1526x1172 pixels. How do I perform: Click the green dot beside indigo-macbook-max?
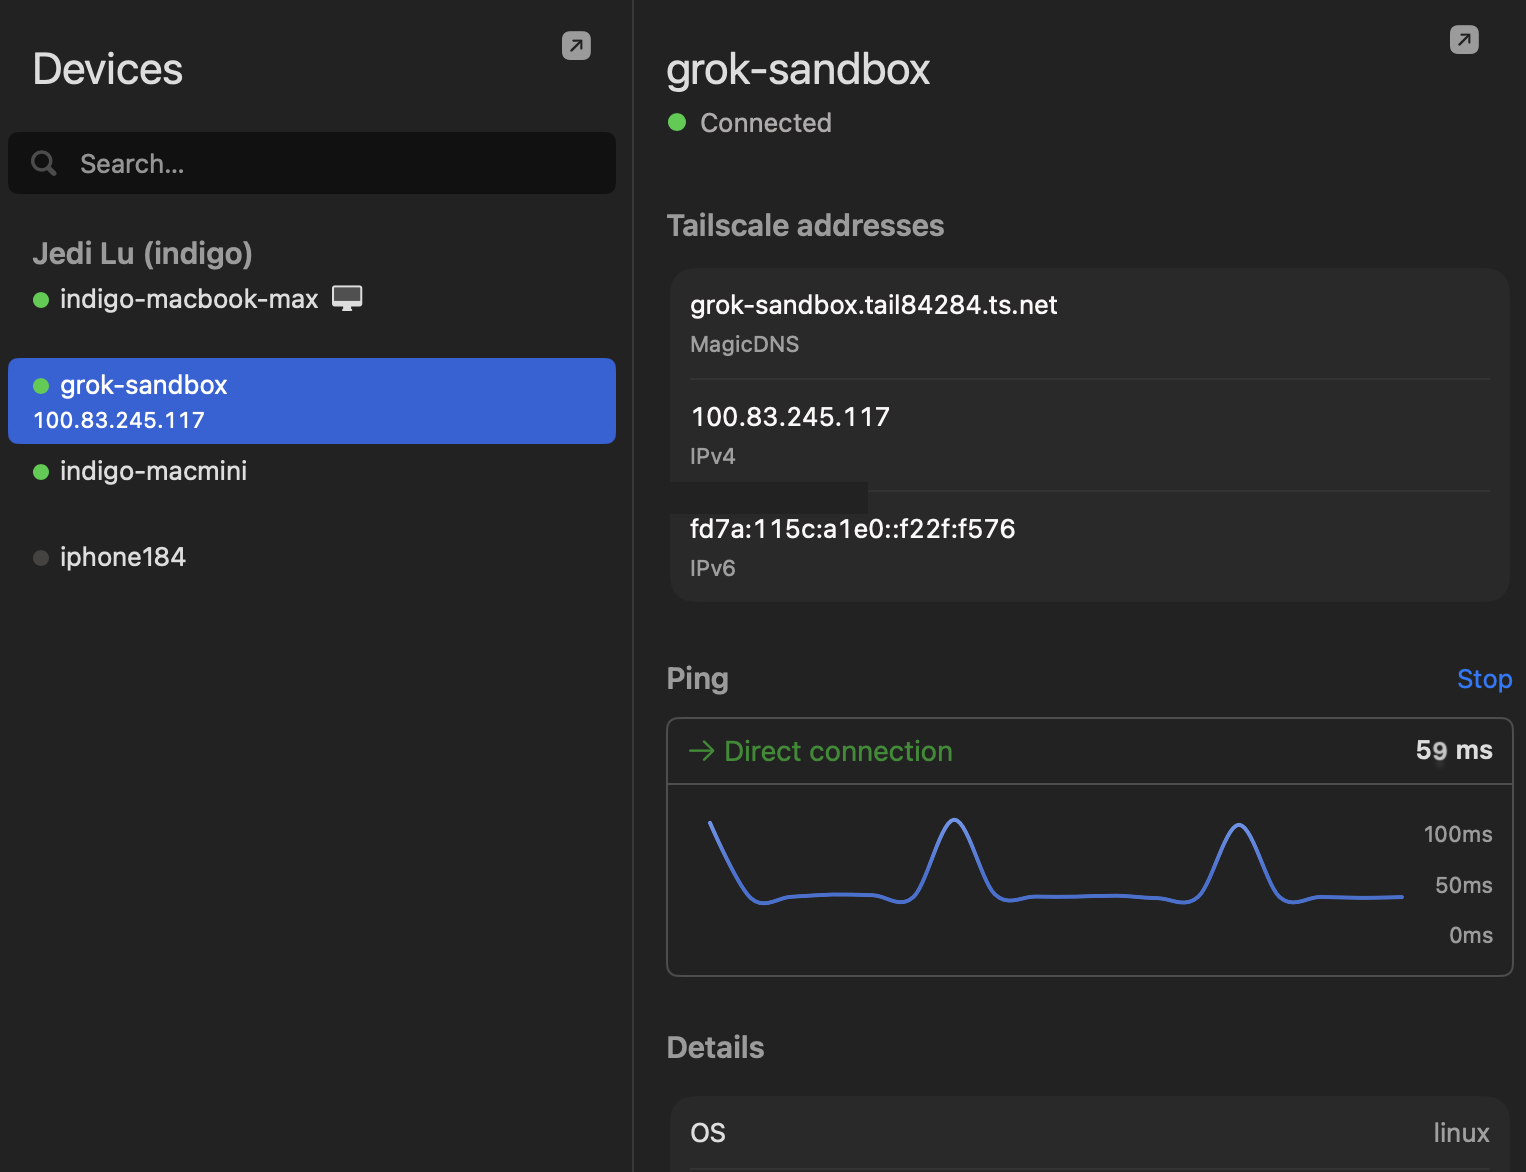coord(41,300)
